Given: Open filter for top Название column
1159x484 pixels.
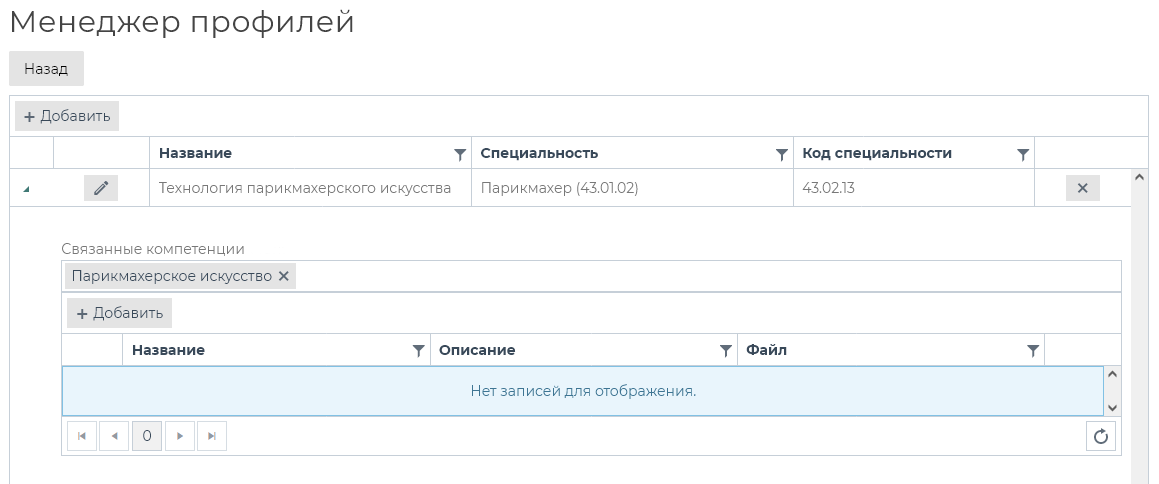Looking at the screenshot, I should click(460, 154).
